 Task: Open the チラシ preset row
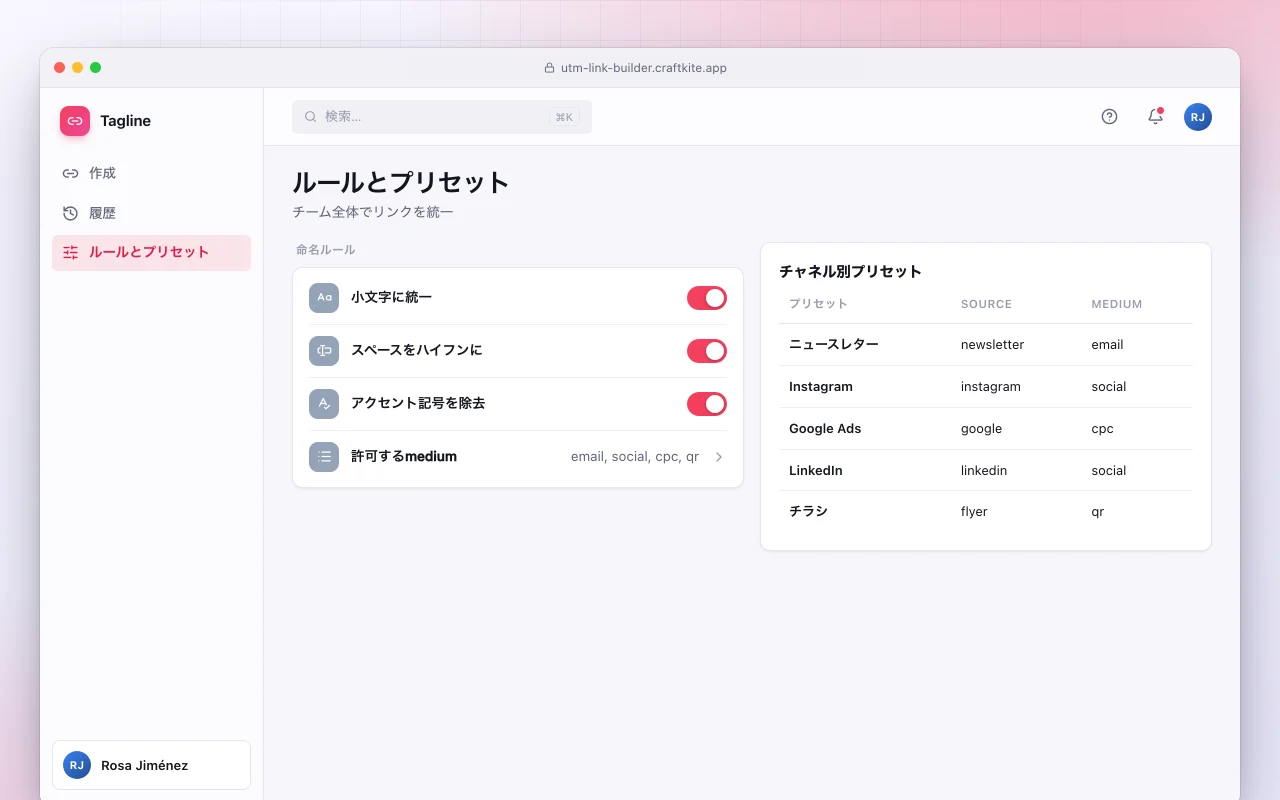coord(986,511)
